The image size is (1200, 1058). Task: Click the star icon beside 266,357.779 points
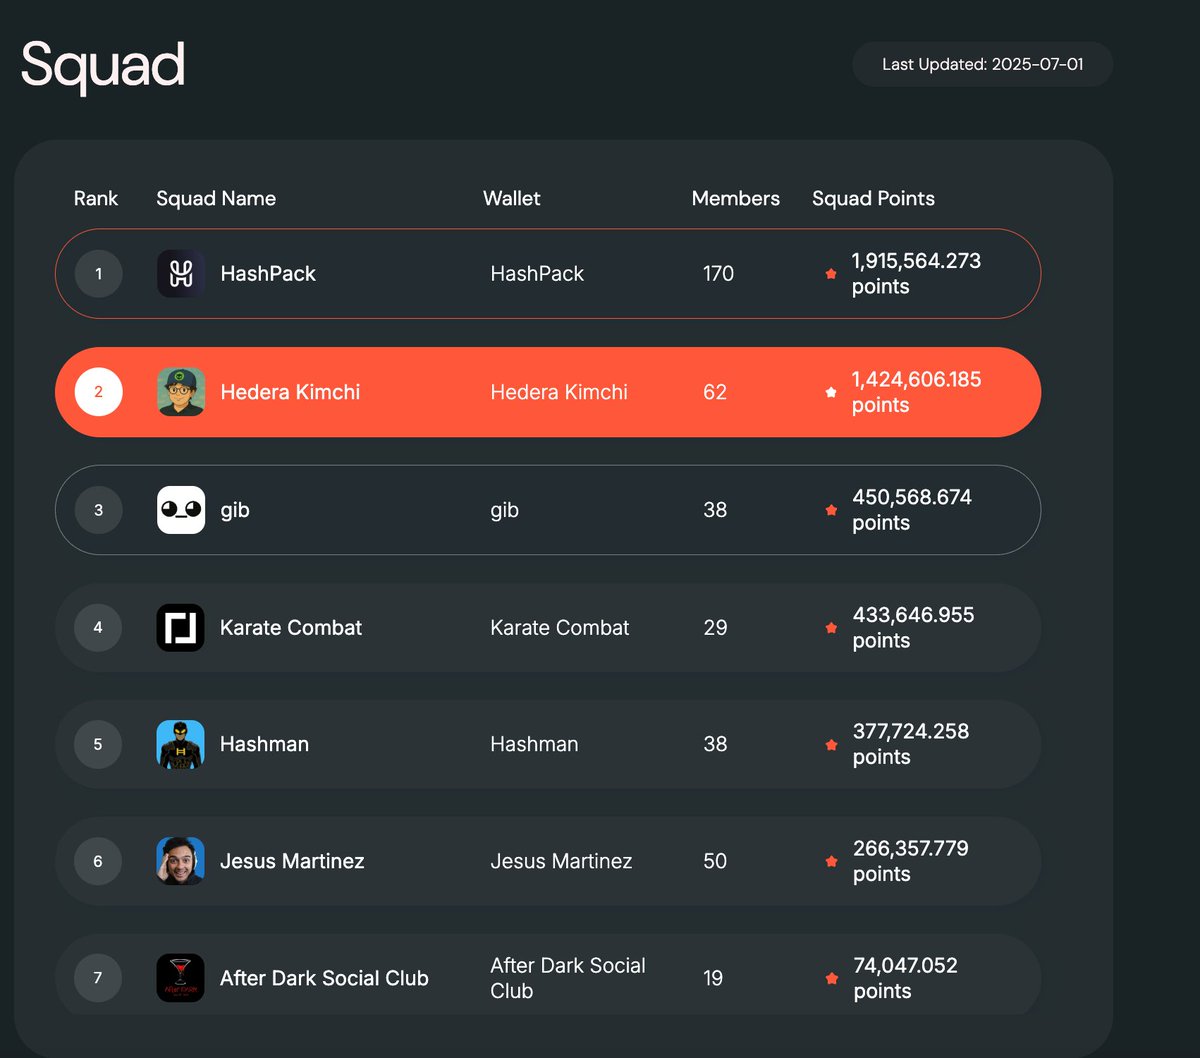(x=831, y=861)
